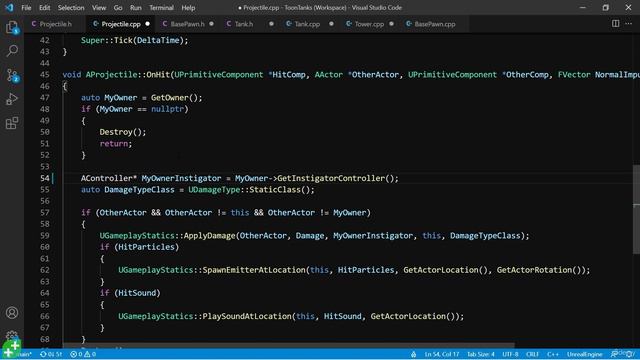640x360 pixels.
Task: Switch to the BasePawn.h tab
Action: 187,24
